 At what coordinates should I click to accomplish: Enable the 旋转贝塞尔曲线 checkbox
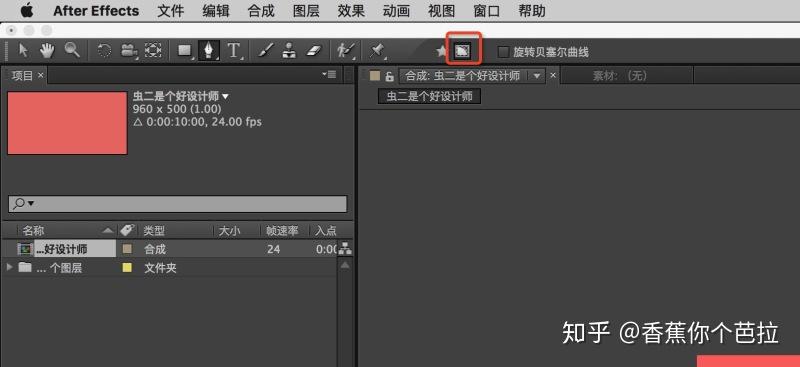(x=504, y=52)
